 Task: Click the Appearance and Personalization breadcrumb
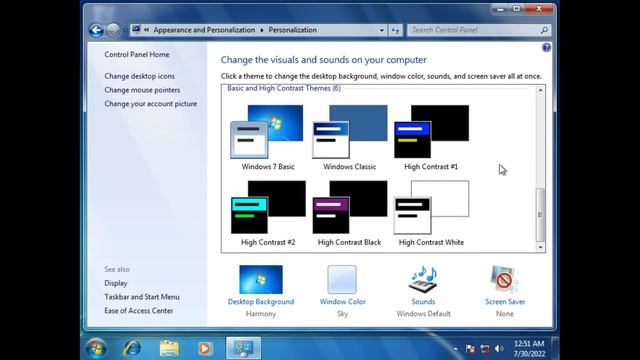204,30
